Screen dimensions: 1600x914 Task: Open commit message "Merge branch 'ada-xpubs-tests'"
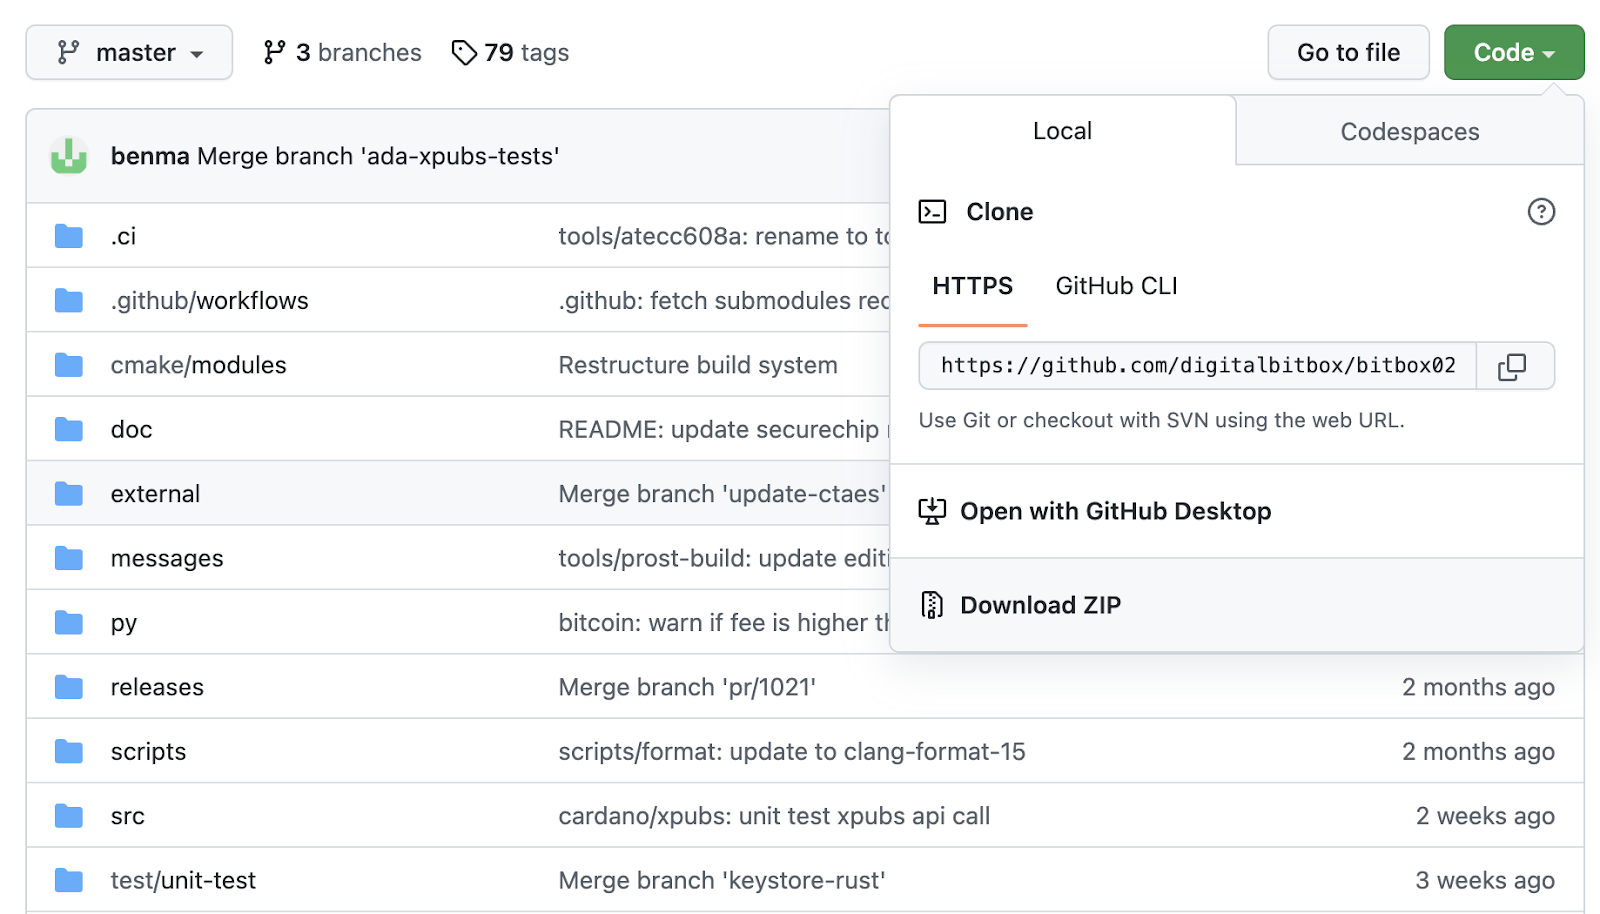(x=378, y=157)
